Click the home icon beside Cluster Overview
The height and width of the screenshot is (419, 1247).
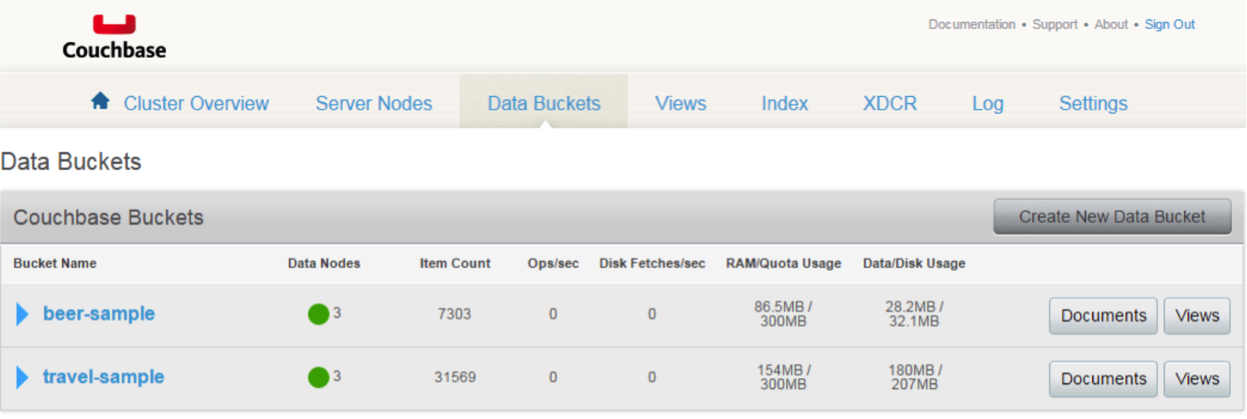(x=100, y=101)
